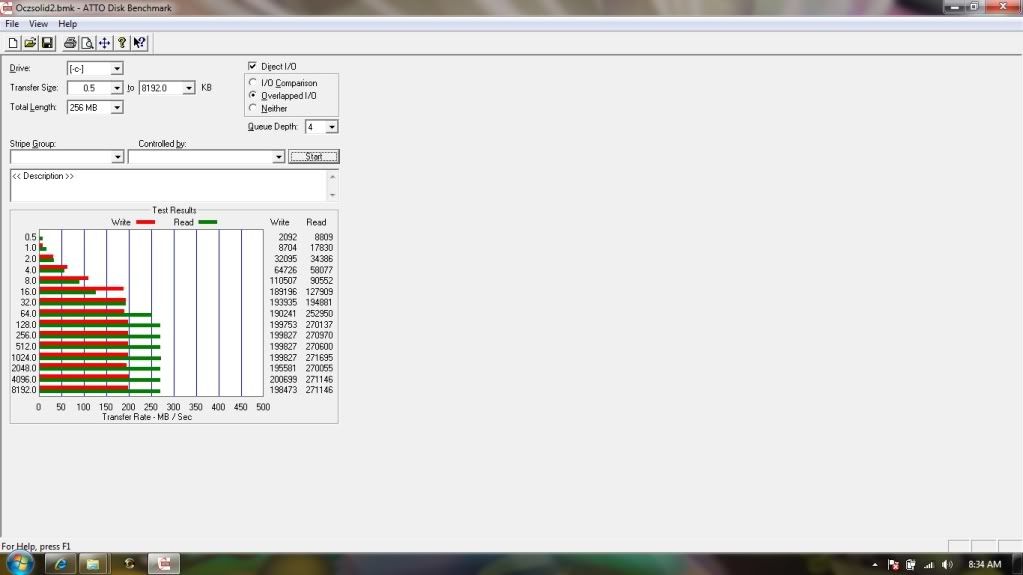This screenshot has height=575, width=1023.
Task: Open the Queue Depth dropdown
Action: 331,127
